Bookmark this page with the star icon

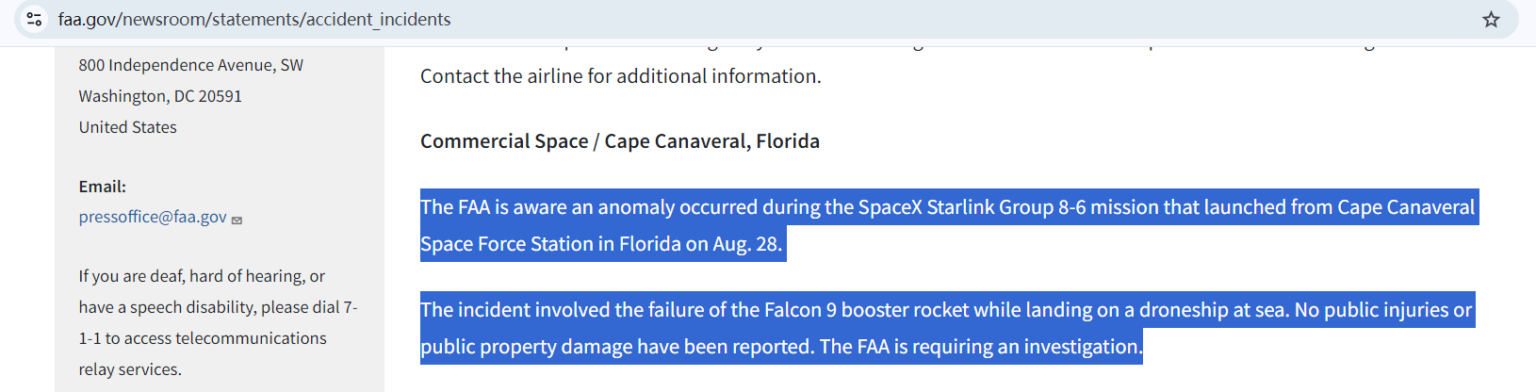coord(1491,19)
